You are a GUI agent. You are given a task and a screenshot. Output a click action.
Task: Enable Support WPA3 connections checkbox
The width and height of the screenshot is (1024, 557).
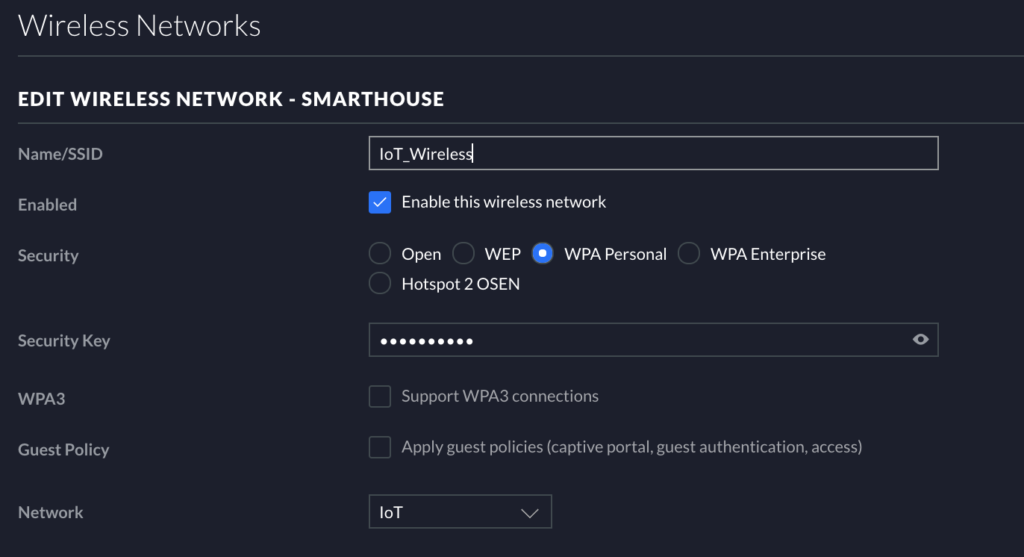coord(380,397)
